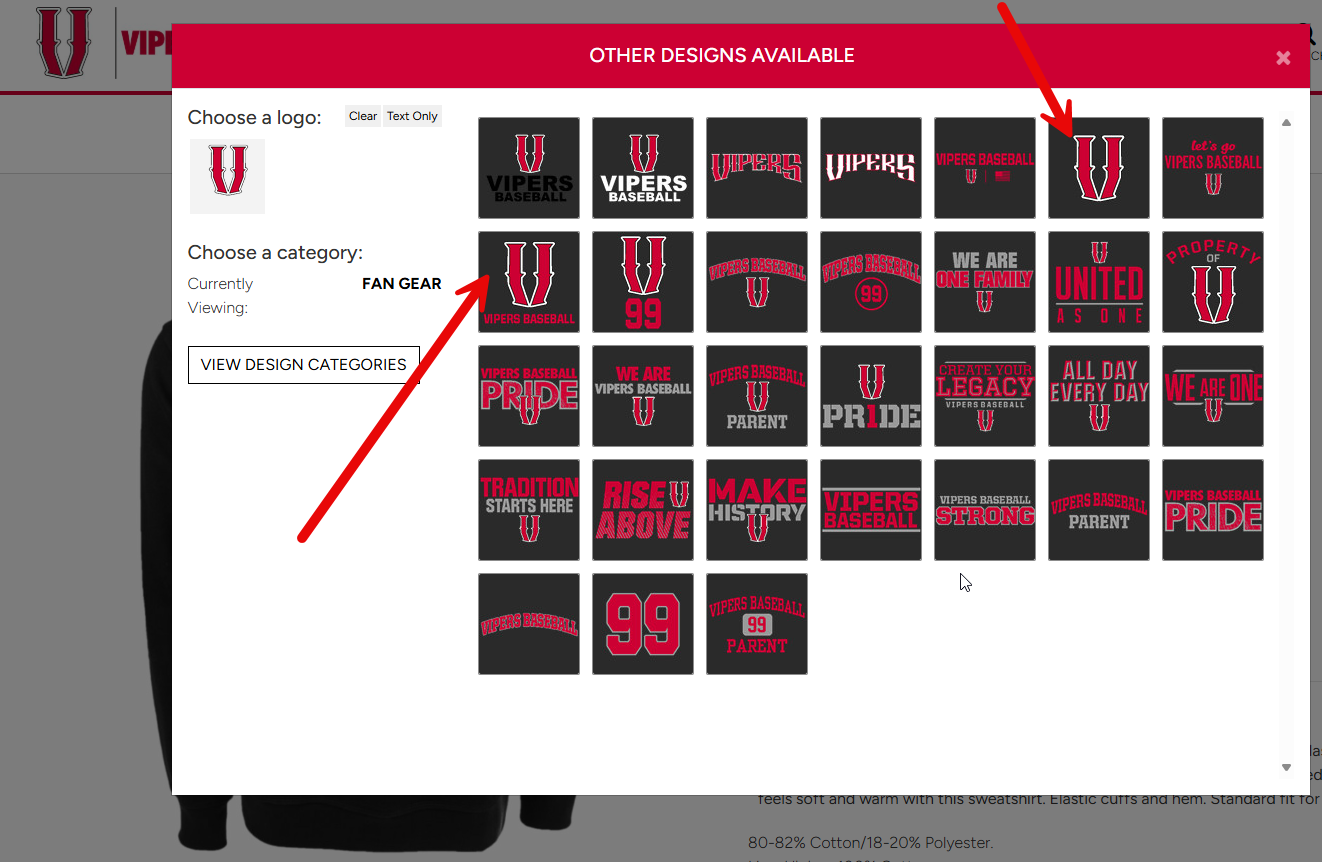Select the United As One design
The width and height of the screenshot is (1322, 862).
1099,282
